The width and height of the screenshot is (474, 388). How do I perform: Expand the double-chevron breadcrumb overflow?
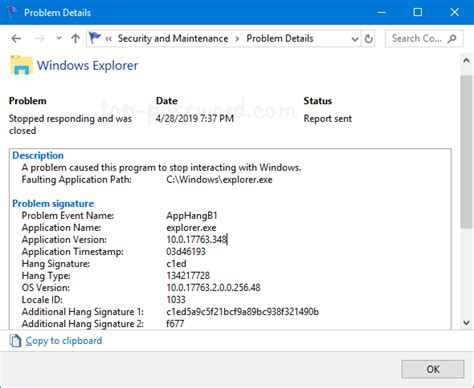(108, 39)
